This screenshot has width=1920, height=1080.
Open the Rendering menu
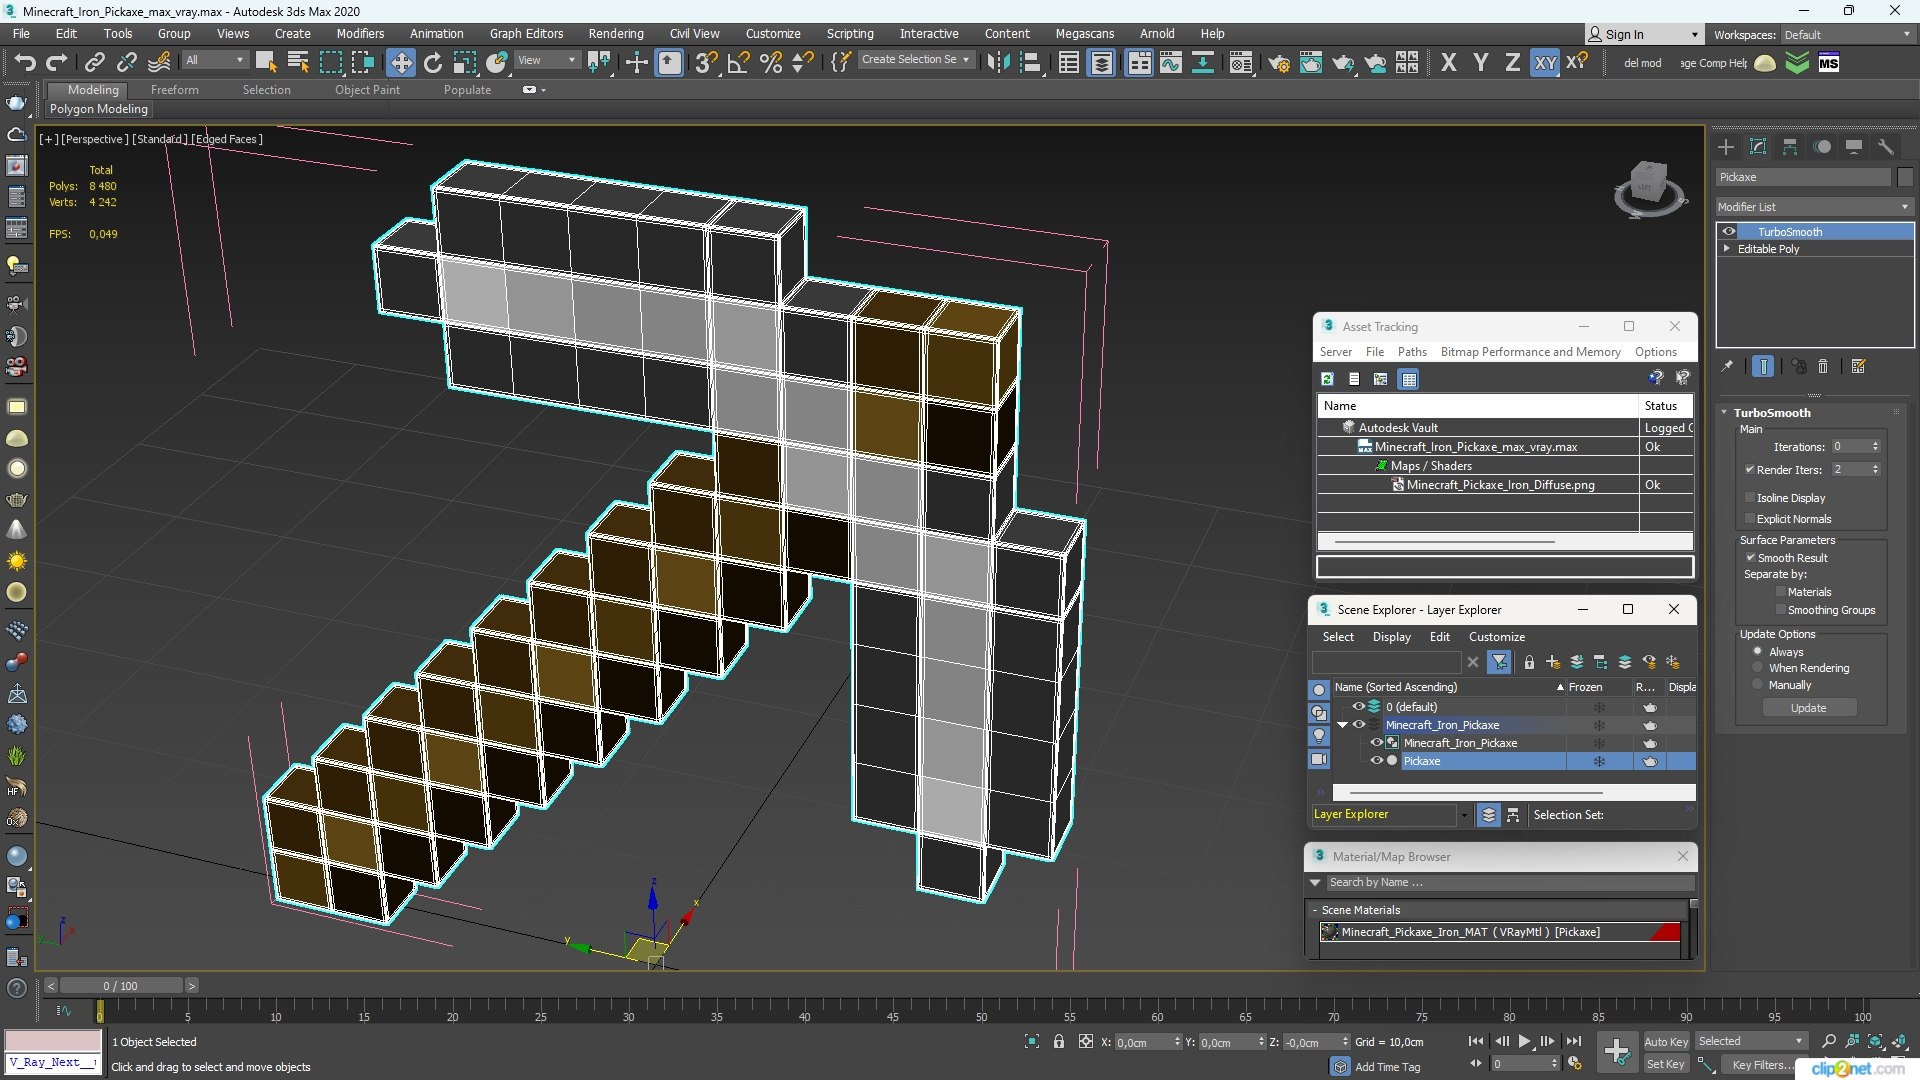click(x=615, y=33)
